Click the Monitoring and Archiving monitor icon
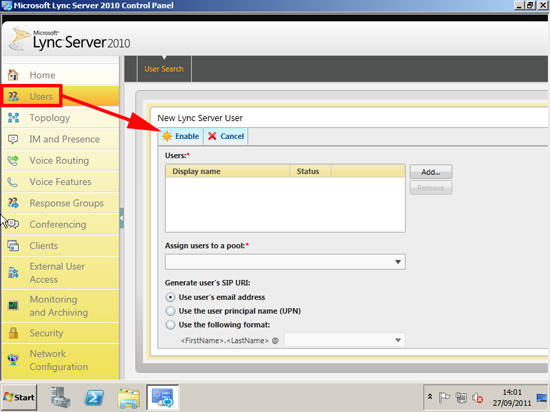Image resolution: width=550 pixels, height=412 pixels. (x=13, y=306)
